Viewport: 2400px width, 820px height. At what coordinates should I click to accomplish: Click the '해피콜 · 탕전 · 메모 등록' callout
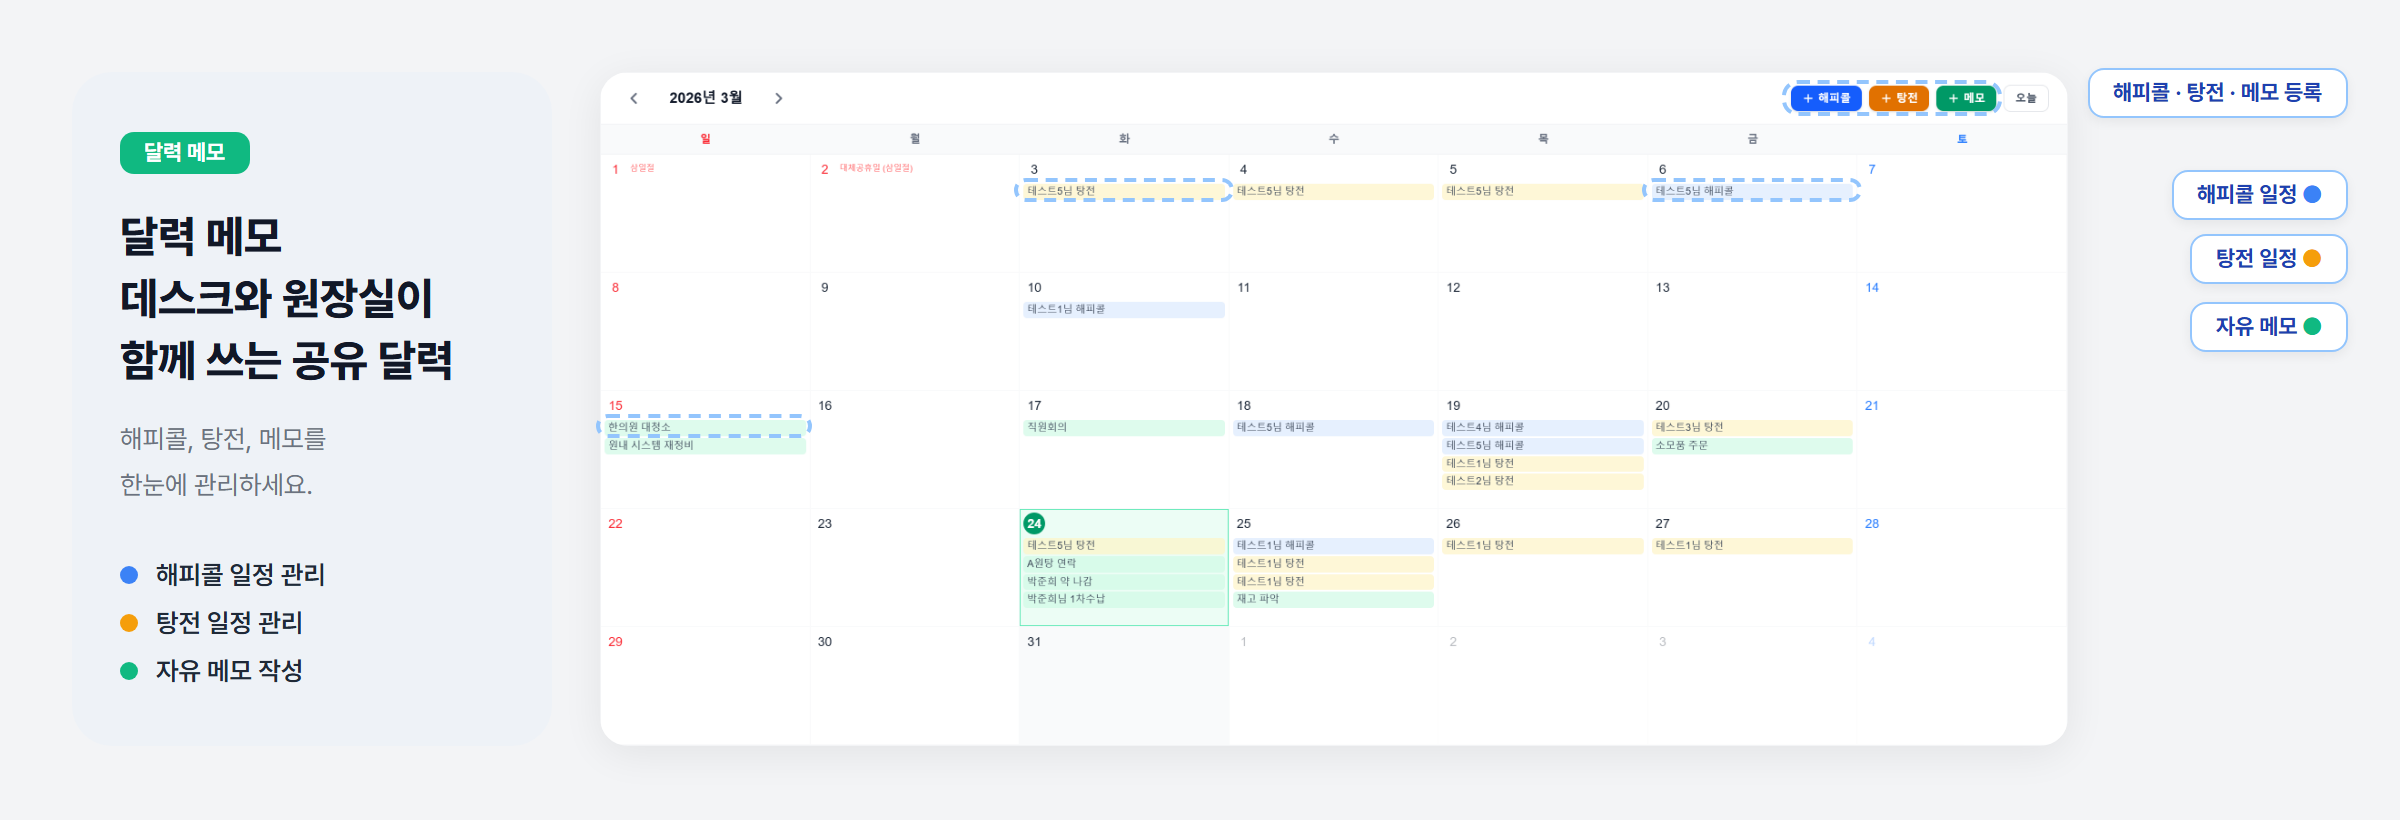(x=2217, y=93)
